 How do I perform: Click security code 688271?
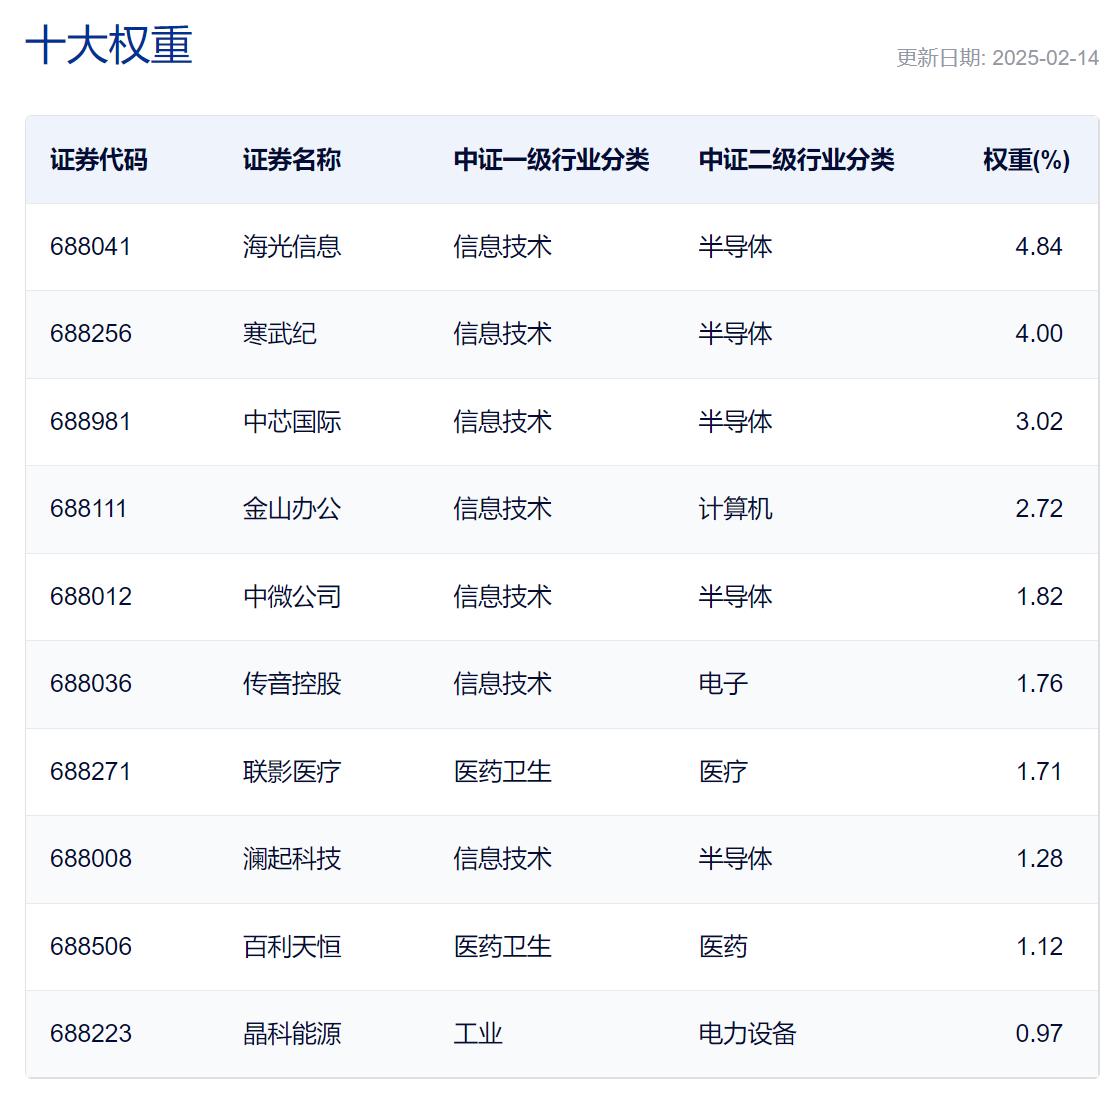point(90,772)
